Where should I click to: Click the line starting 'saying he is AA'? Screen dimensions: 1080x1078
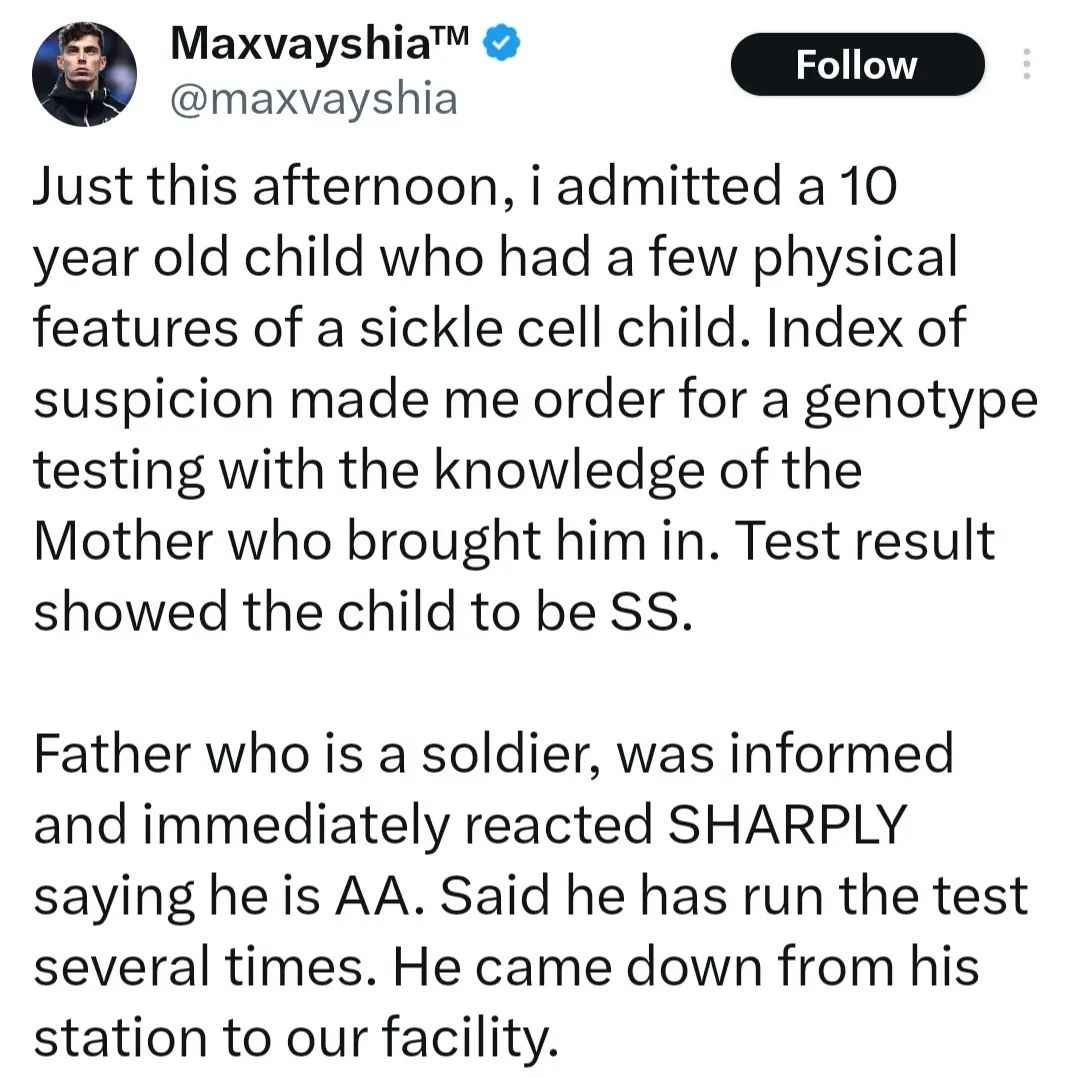[531, 897]
